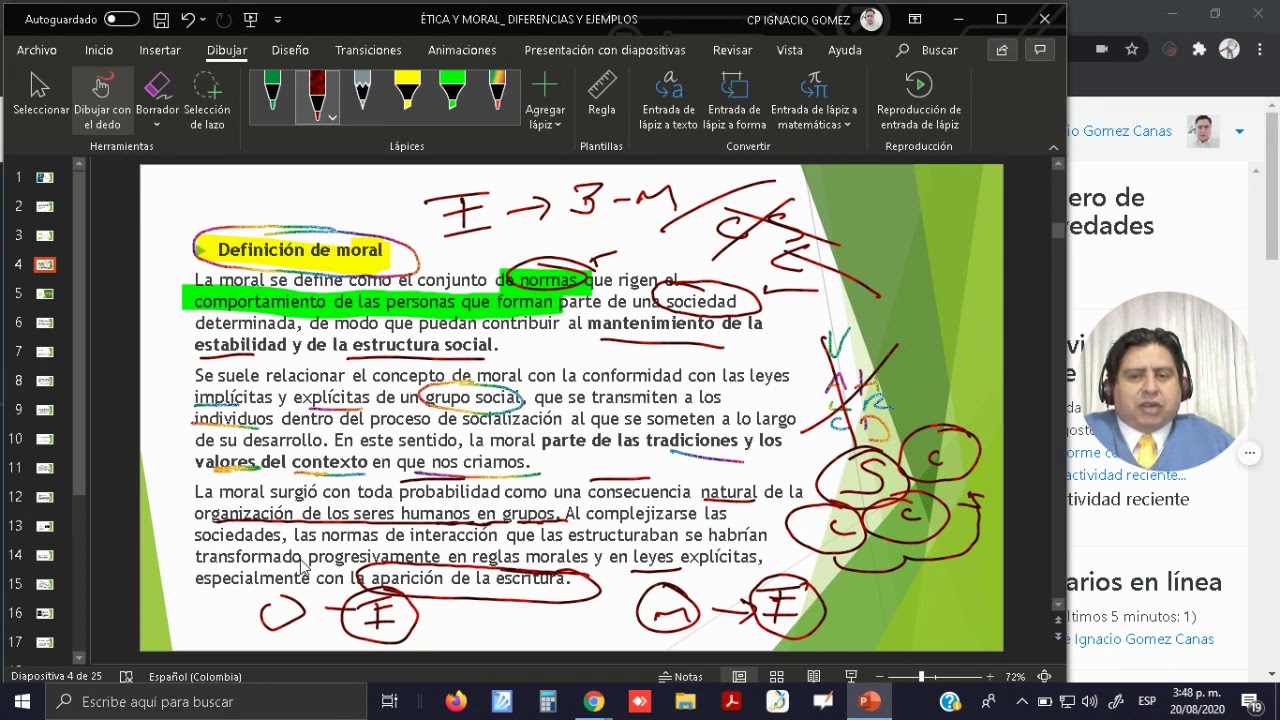Screen dimensions: 1280x720
Task: Open Presentación con diapositivas tab
Action: (605, 50)
